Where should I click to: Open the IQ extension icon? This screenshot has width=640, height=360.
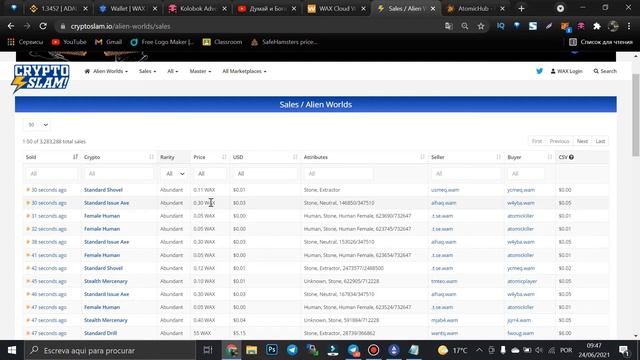coord(501,26)
